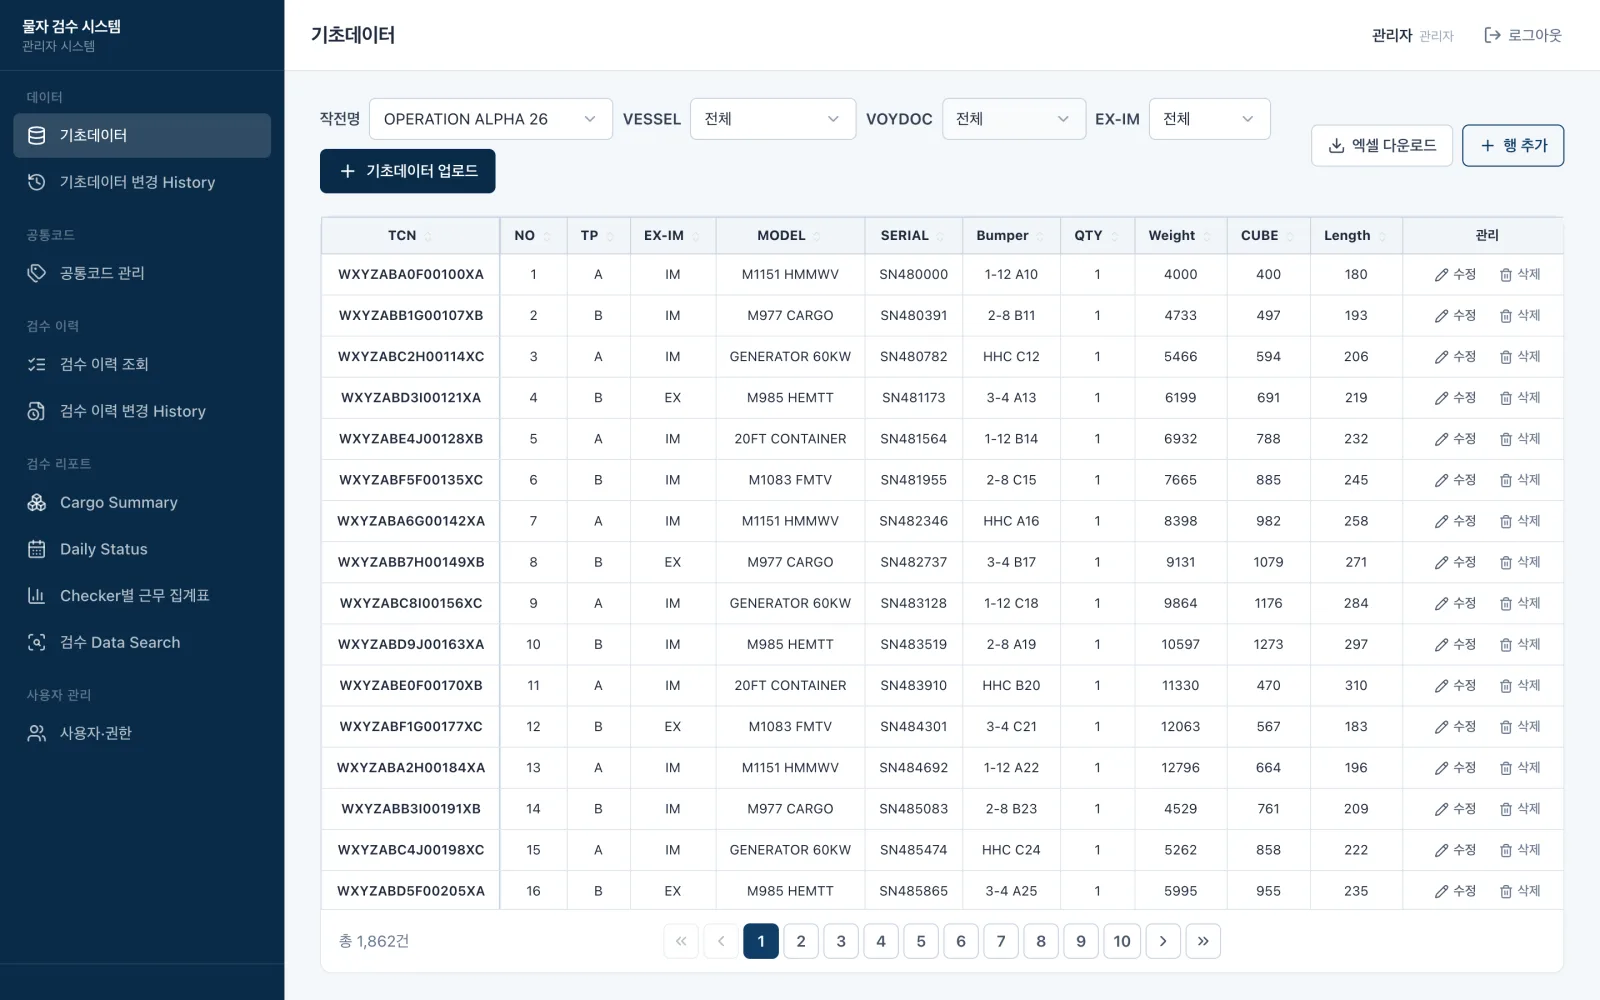This screenshot has height=1000, width=1600.
Task: Sort by the Length column header
Action: click(x=1355, y=236)
